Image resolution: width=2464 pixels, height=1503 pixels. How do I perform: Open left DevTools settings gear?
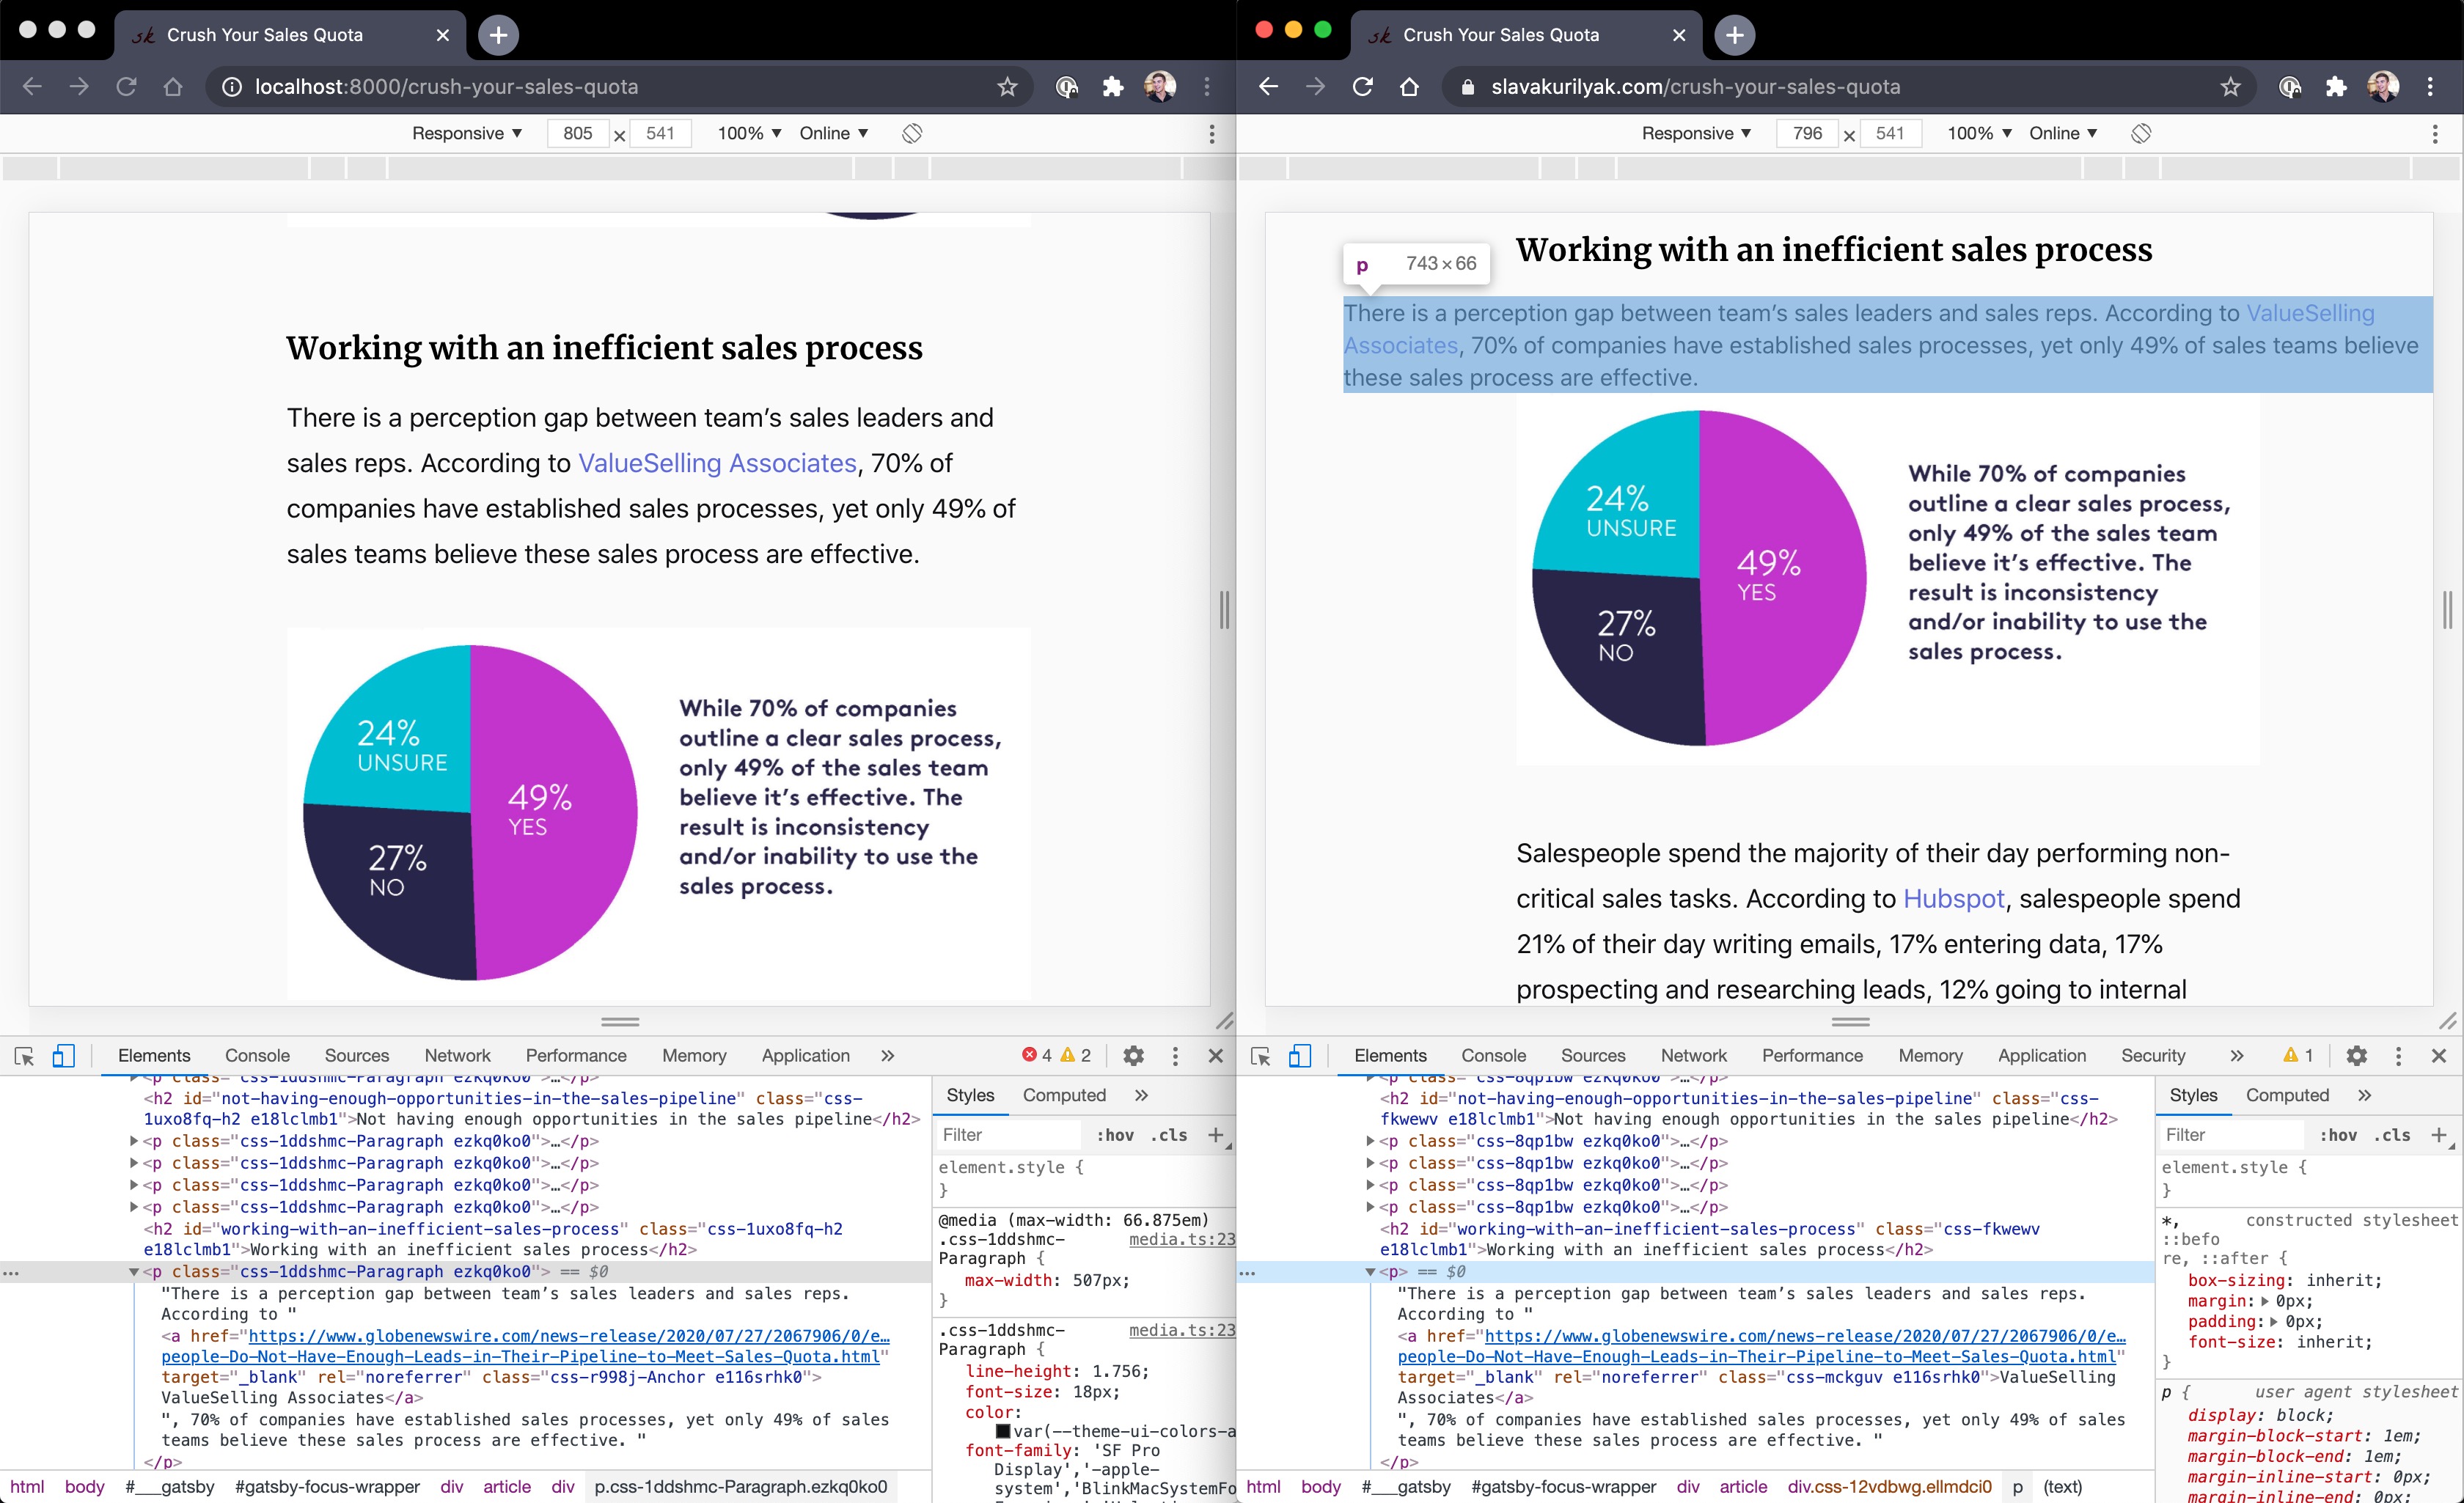(1133, 1055)
